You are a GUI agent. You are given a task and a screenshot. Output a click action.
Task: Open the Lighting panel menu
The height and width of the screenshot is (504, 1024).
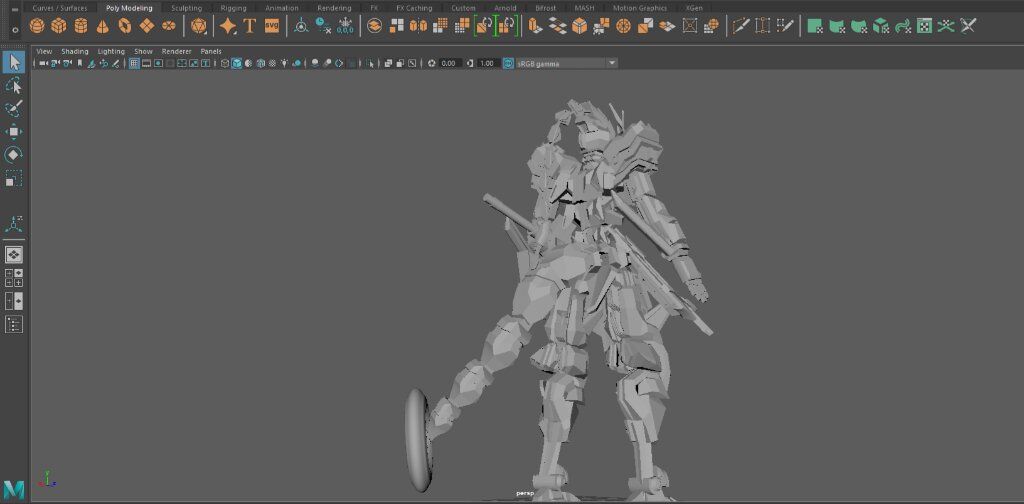click(x=111, y=51)
